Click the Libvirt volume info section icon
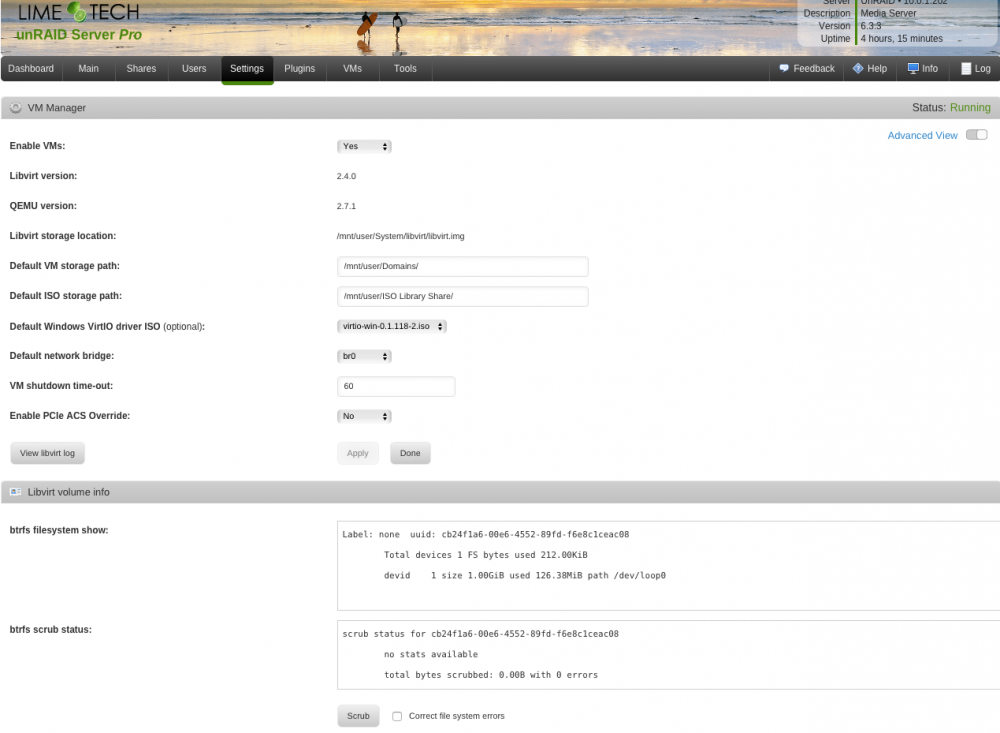1000x733 pixels. (x=16, y=492)
